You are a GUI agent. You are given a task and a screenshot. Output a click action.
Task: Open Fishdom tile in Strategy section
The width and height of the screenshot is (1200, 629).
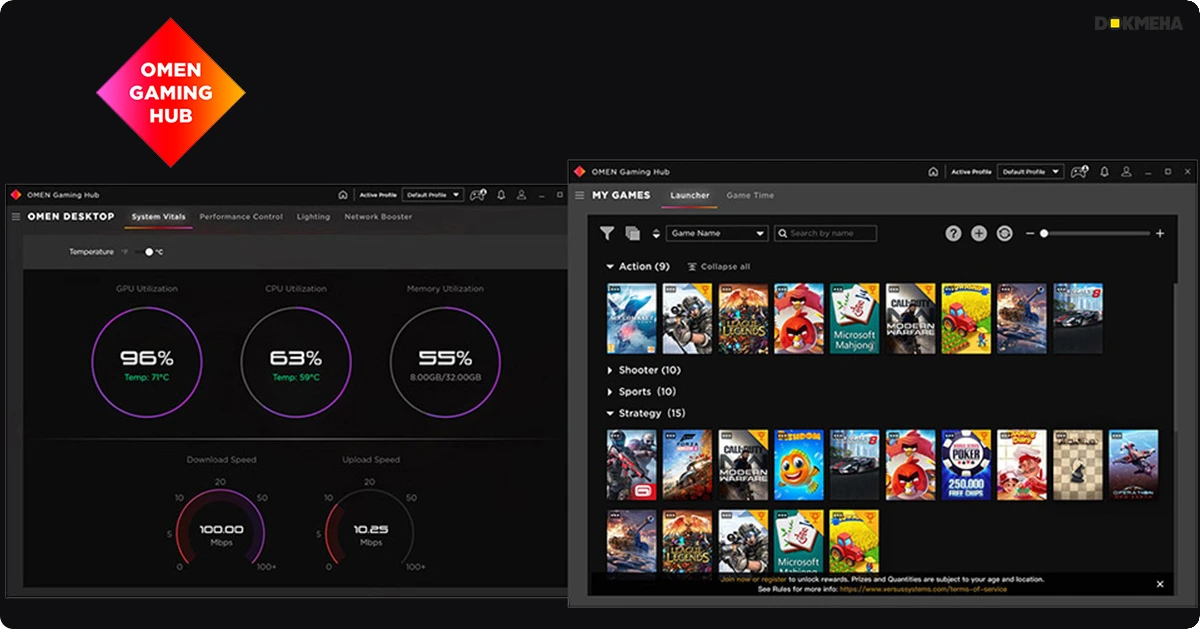point(799,465)
